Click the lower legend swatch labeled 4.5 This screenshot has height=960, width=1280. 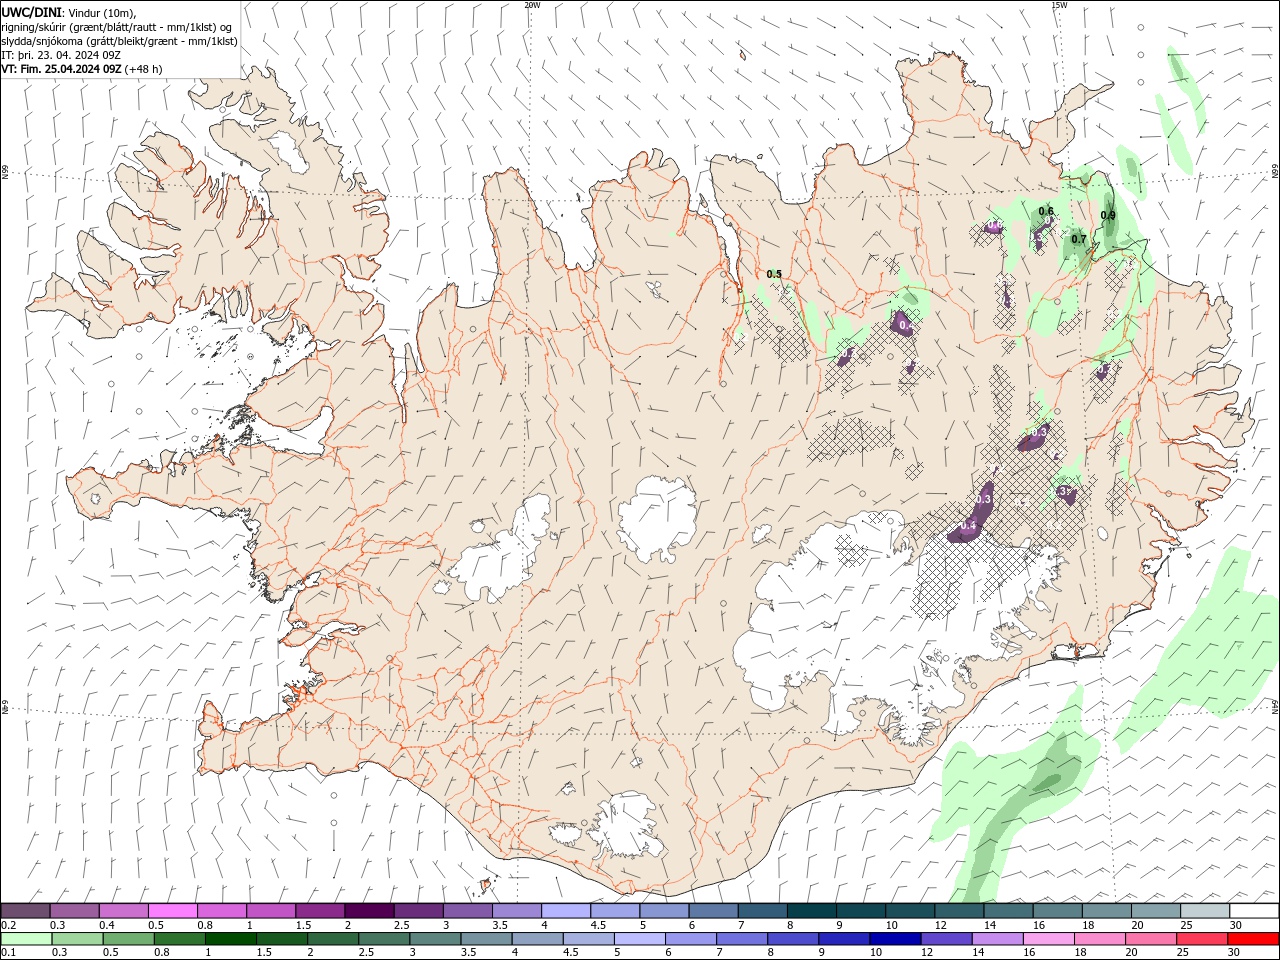pos(588,939)
